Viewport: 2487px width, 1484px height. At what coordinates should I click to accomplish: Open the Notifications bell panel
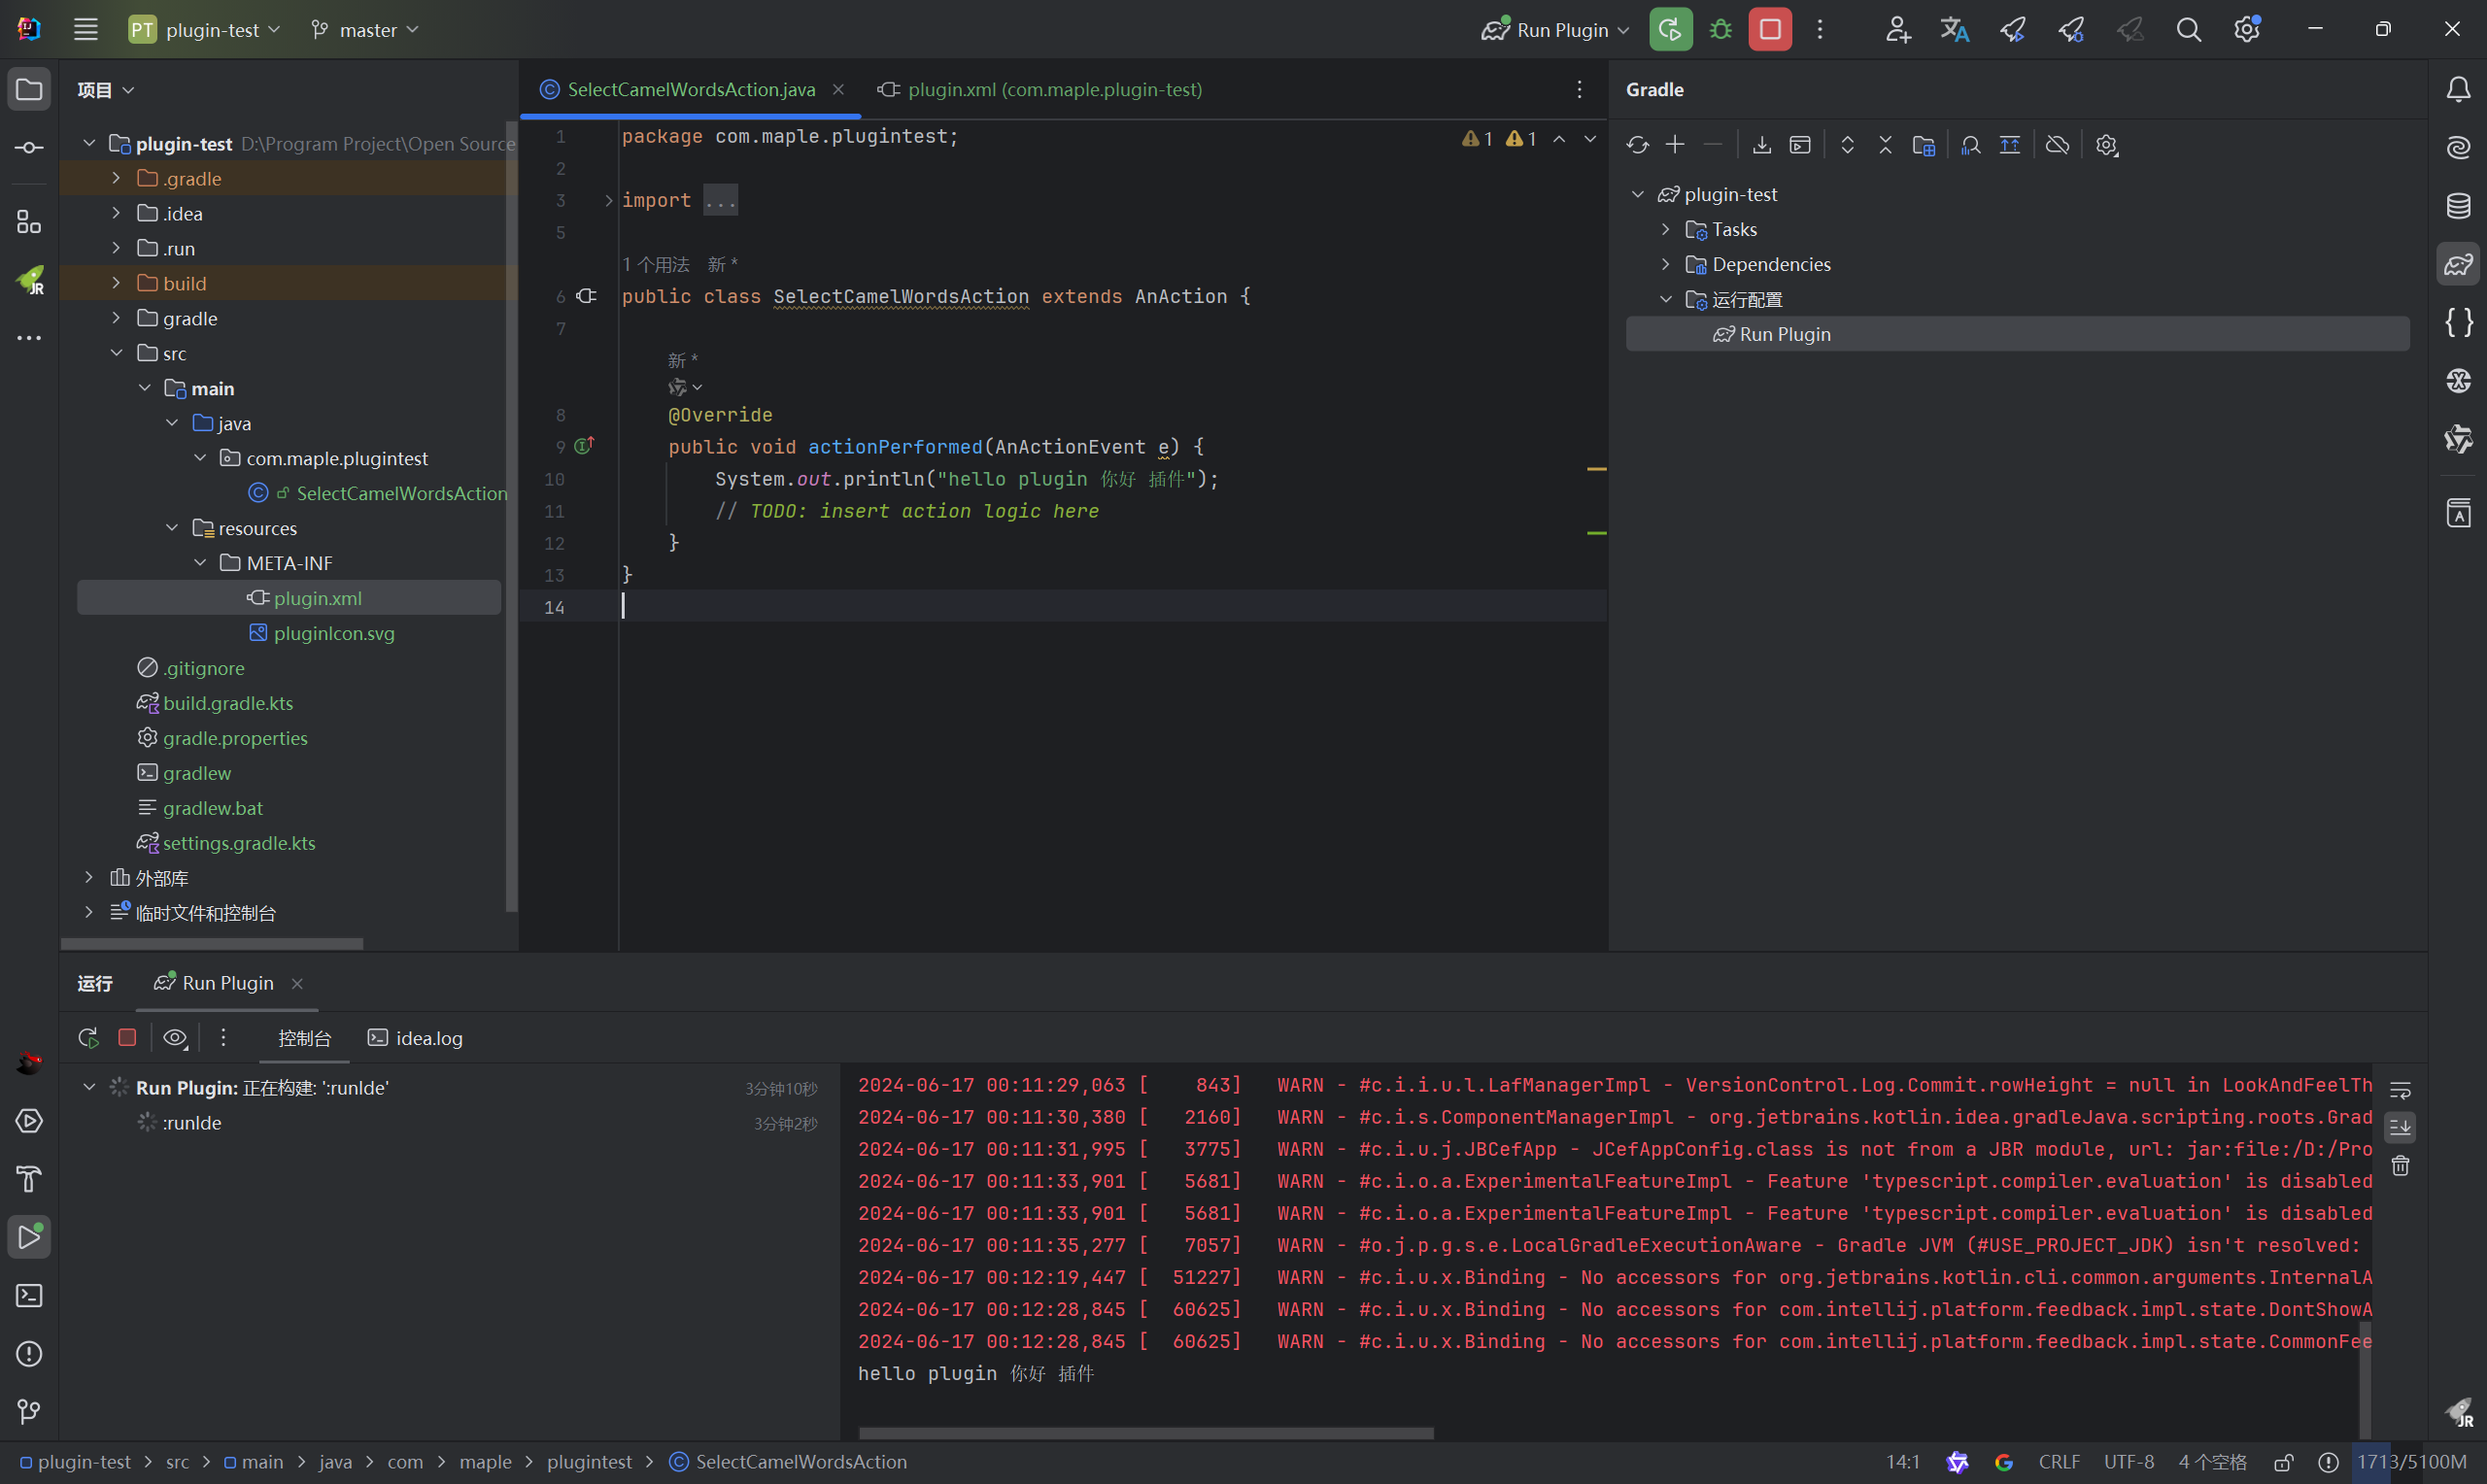pyautogui.click(x=2458, y=90)
